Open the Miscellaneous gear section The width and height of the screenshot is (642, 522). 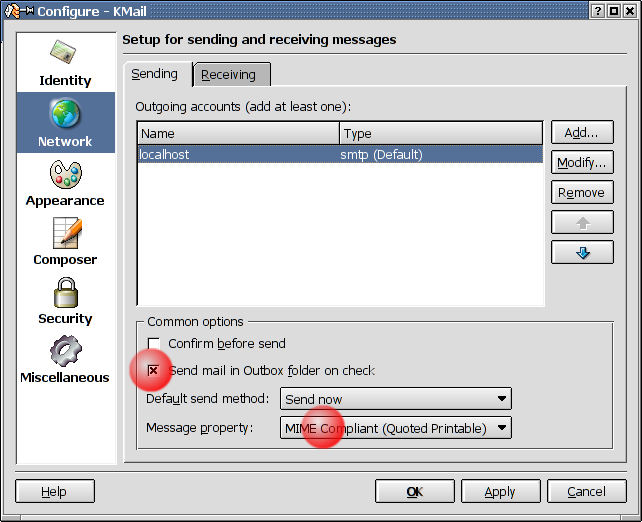66,359
